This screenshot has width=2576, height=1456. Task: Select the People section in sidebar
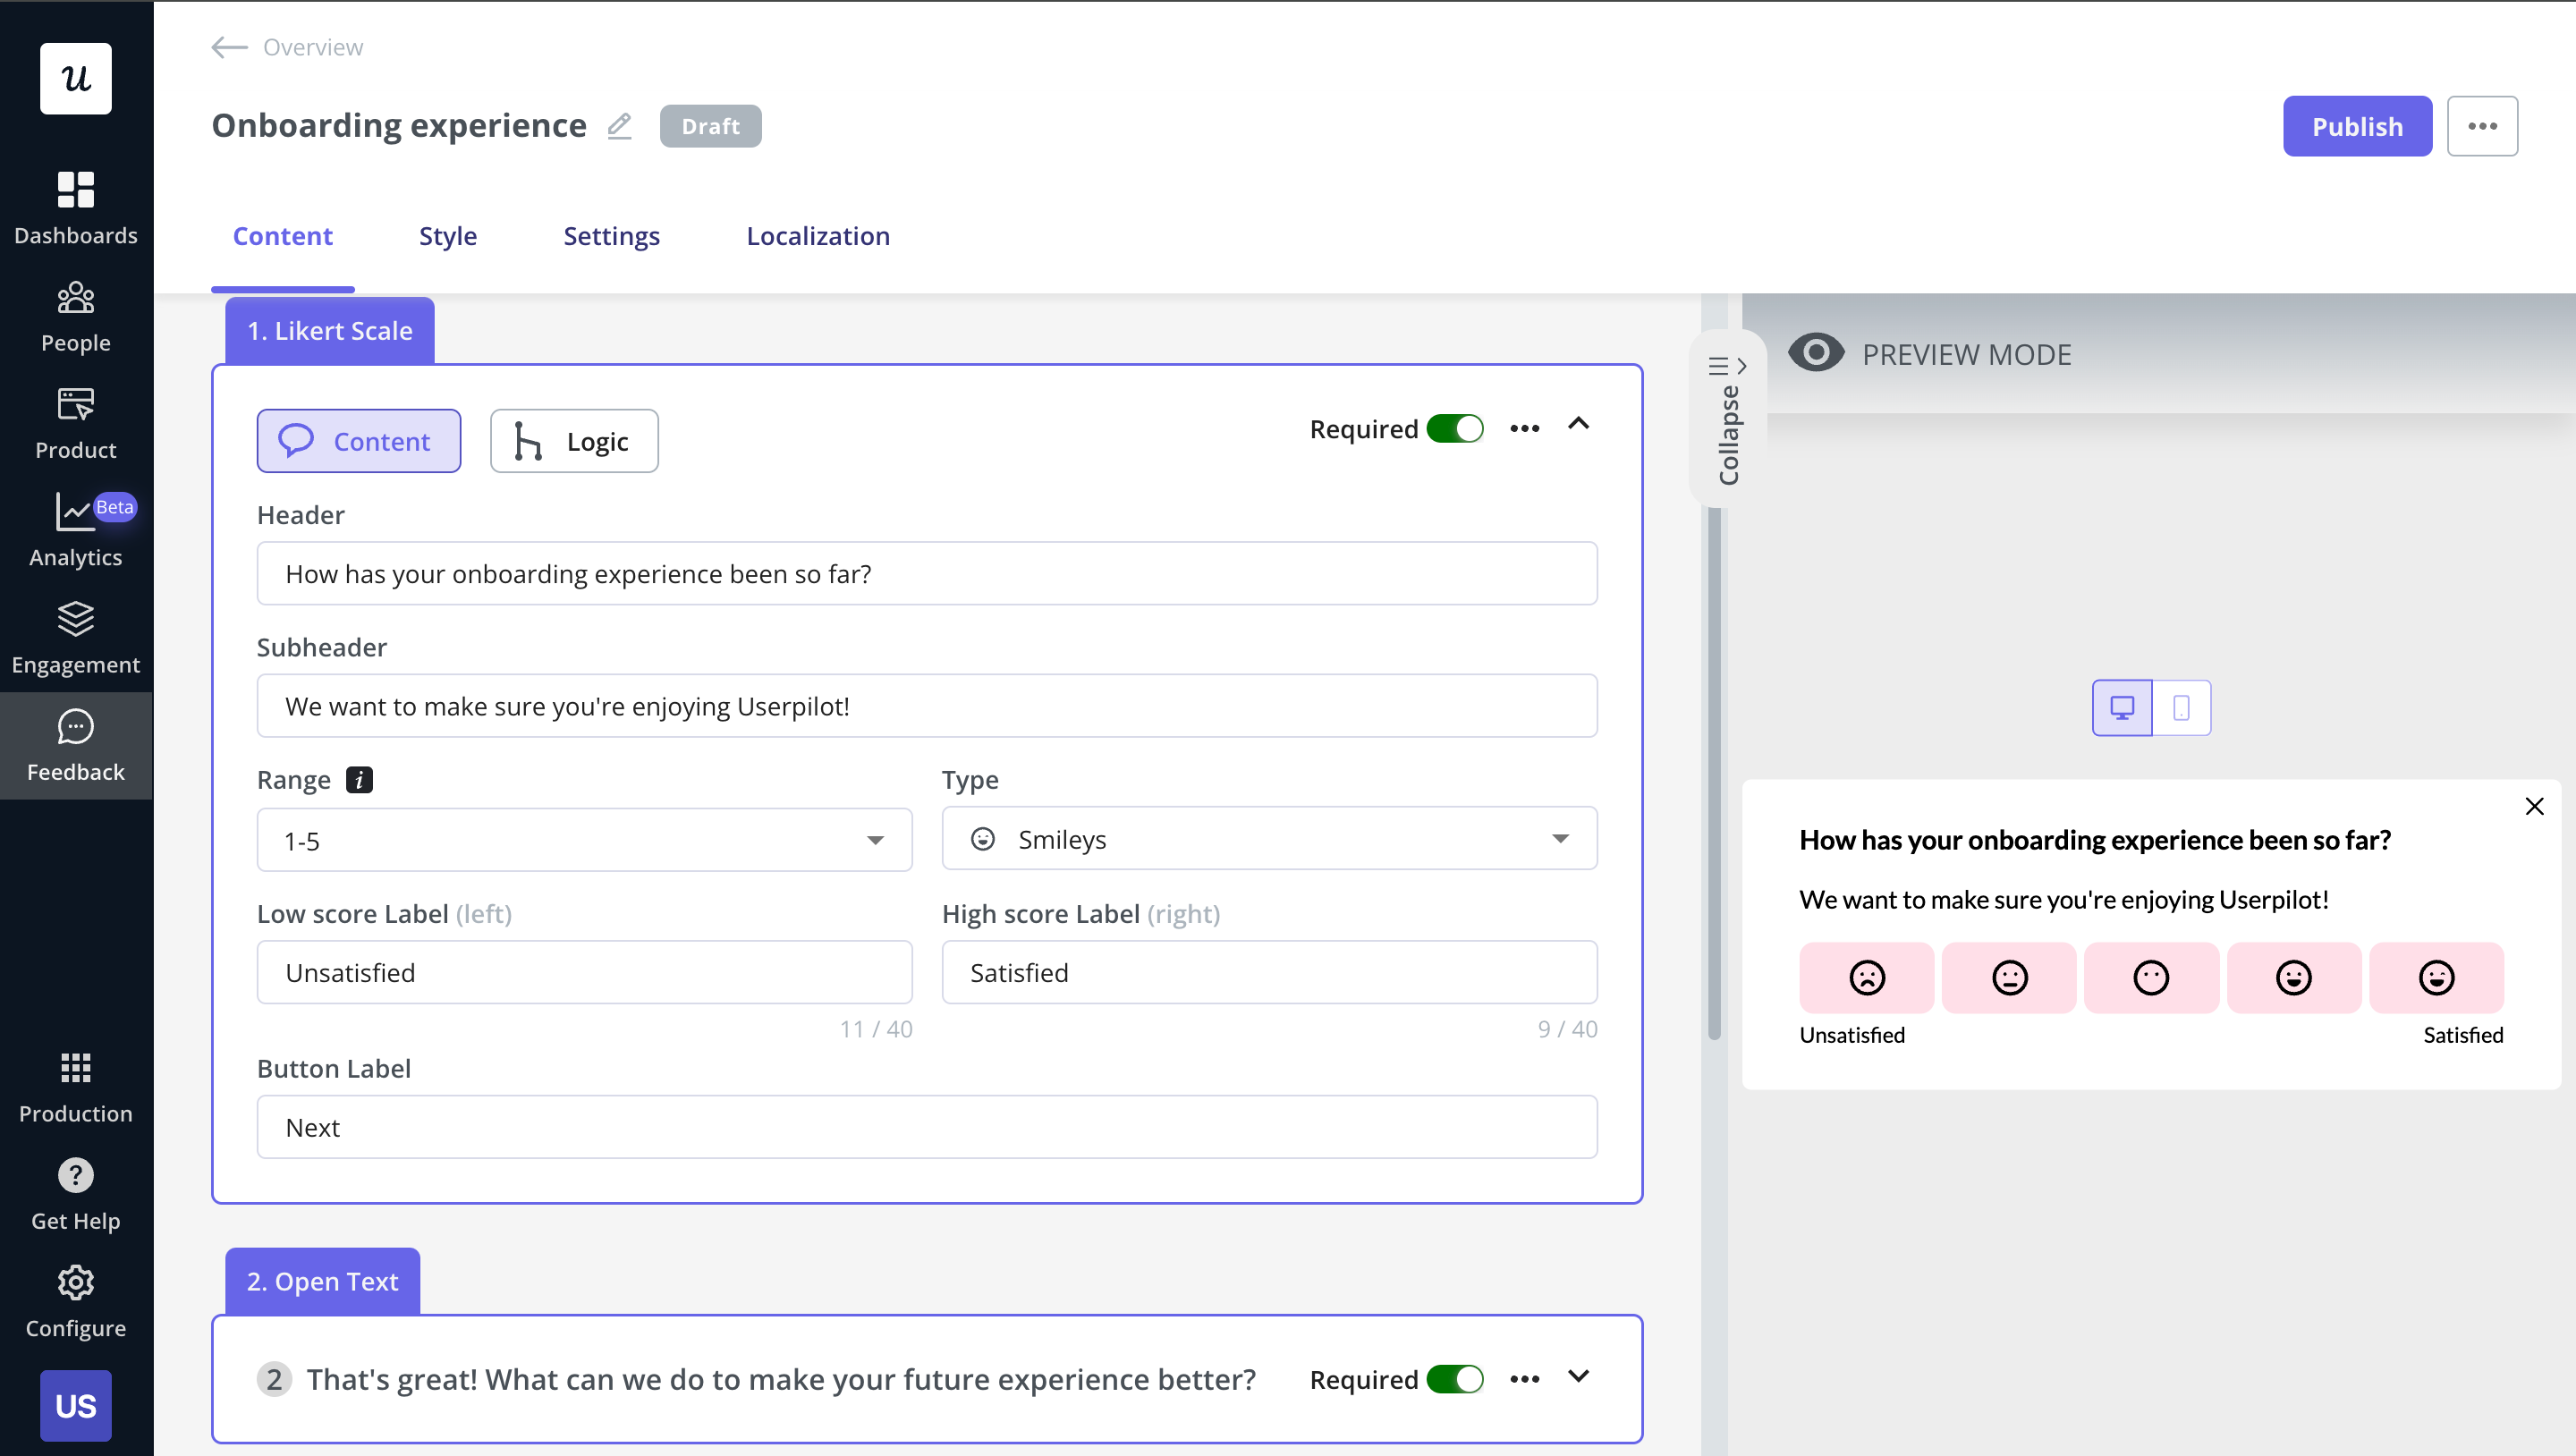[x=75, y=315]
